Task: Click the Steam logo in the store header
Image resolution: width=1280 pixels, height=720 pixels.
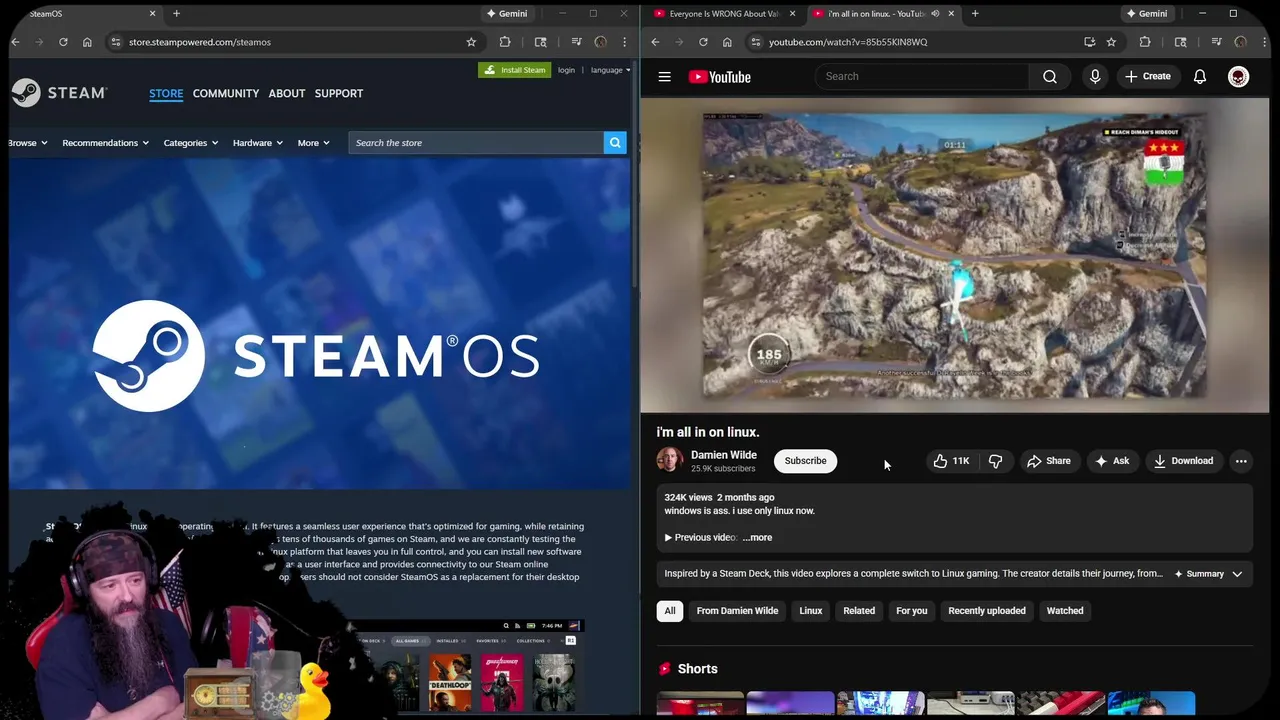Action: pos(59,93)
